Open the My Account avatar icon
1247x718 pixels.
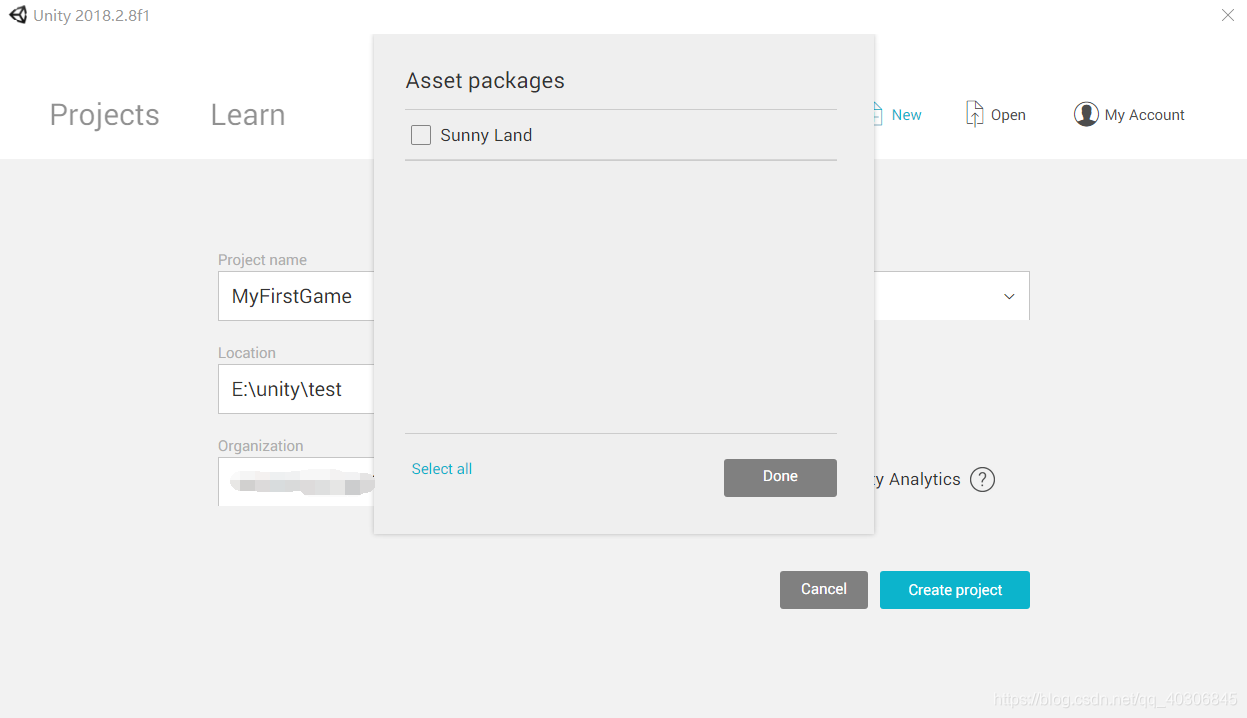coord(1086,114)
